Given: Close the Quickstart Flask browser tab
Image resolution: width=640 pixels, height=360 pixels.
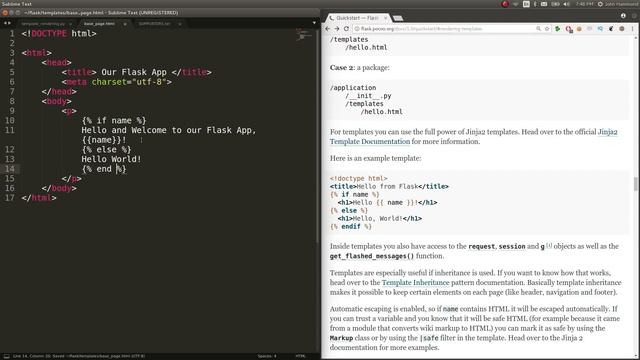Looking at the screenshot, I should [385, 18].
